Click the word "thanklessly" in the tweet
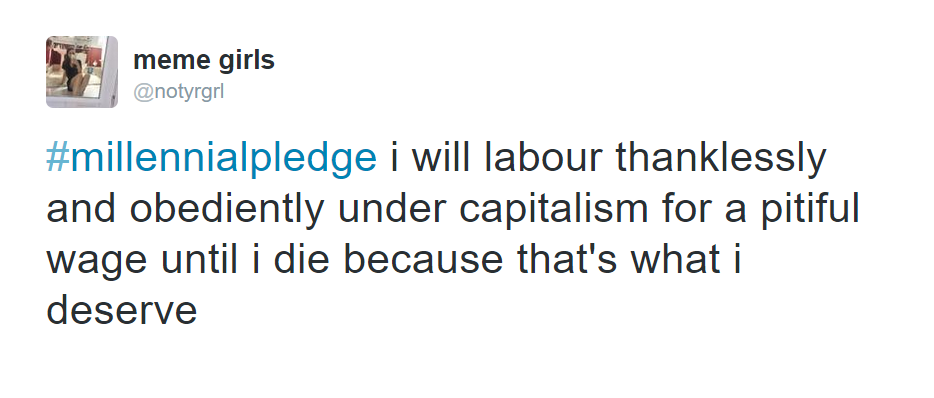 (721, 159)
